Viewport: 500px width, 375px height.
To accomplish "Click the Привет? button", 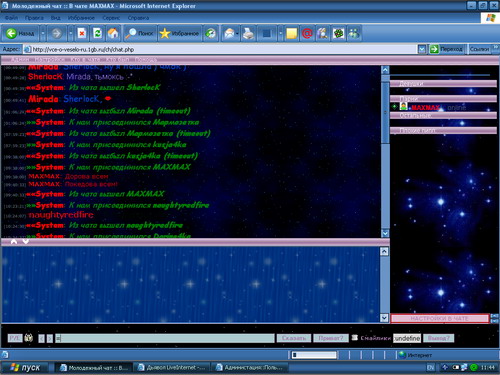I will pyautogui.click(x=331, y=338).
